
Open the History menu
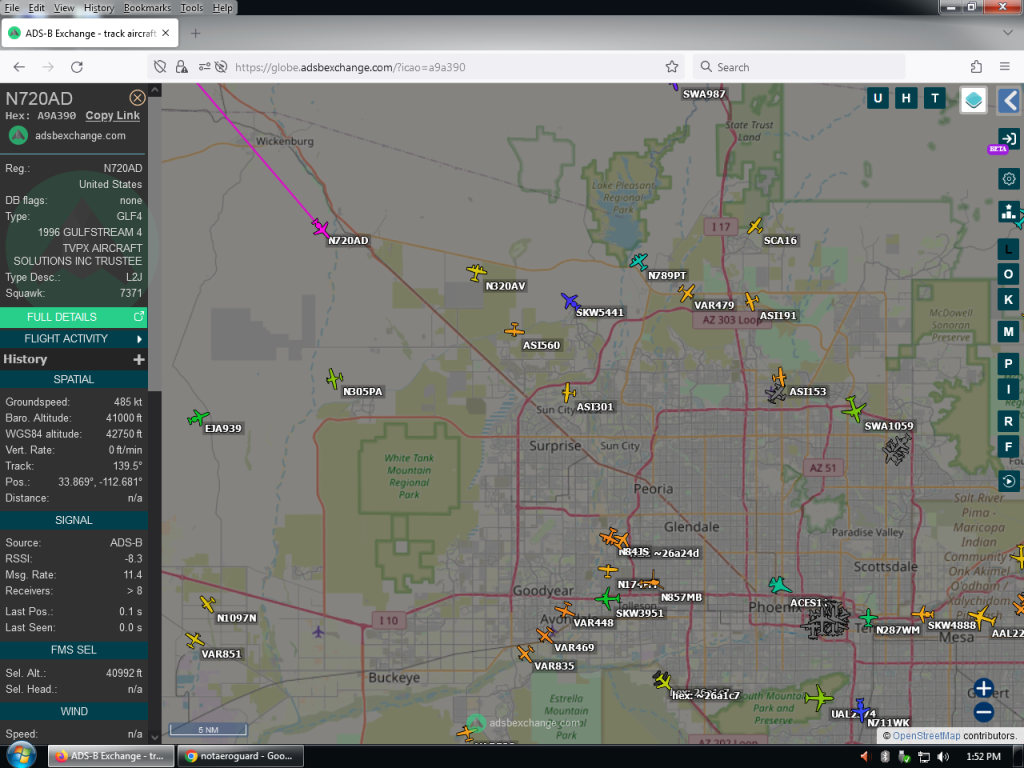[x=99, y=8]
